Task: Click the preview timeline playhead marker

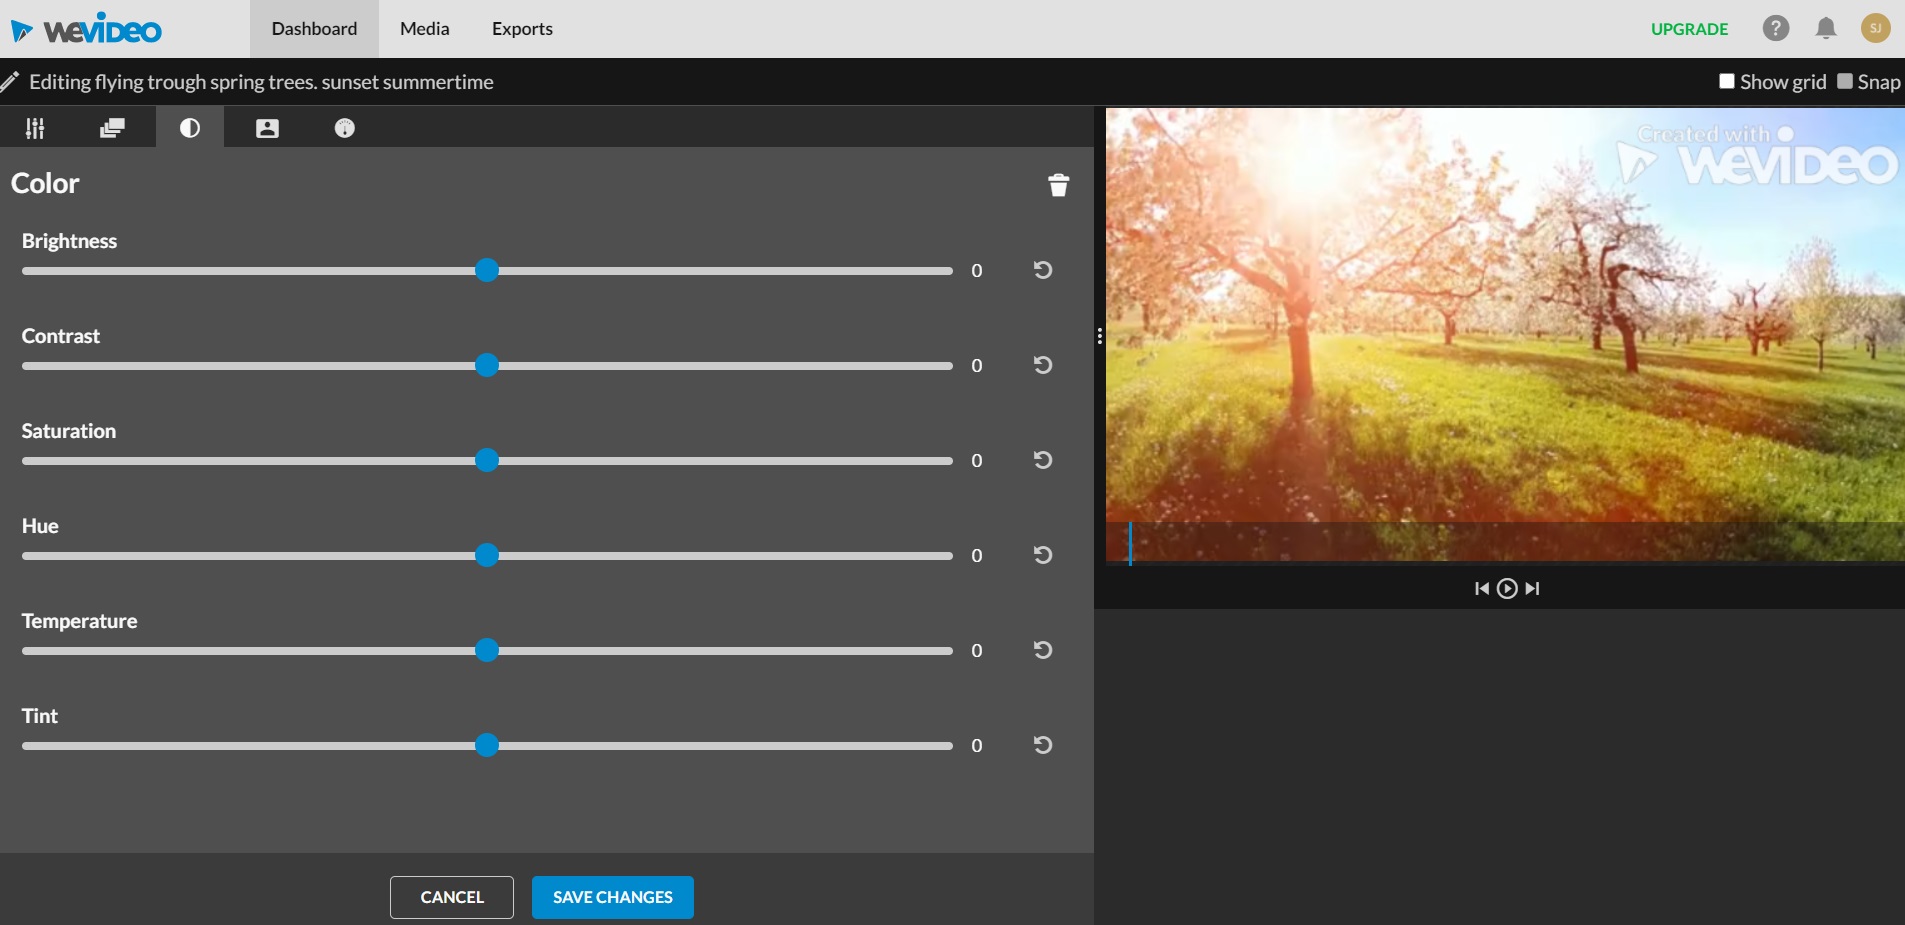Action: pos(1130,543)
